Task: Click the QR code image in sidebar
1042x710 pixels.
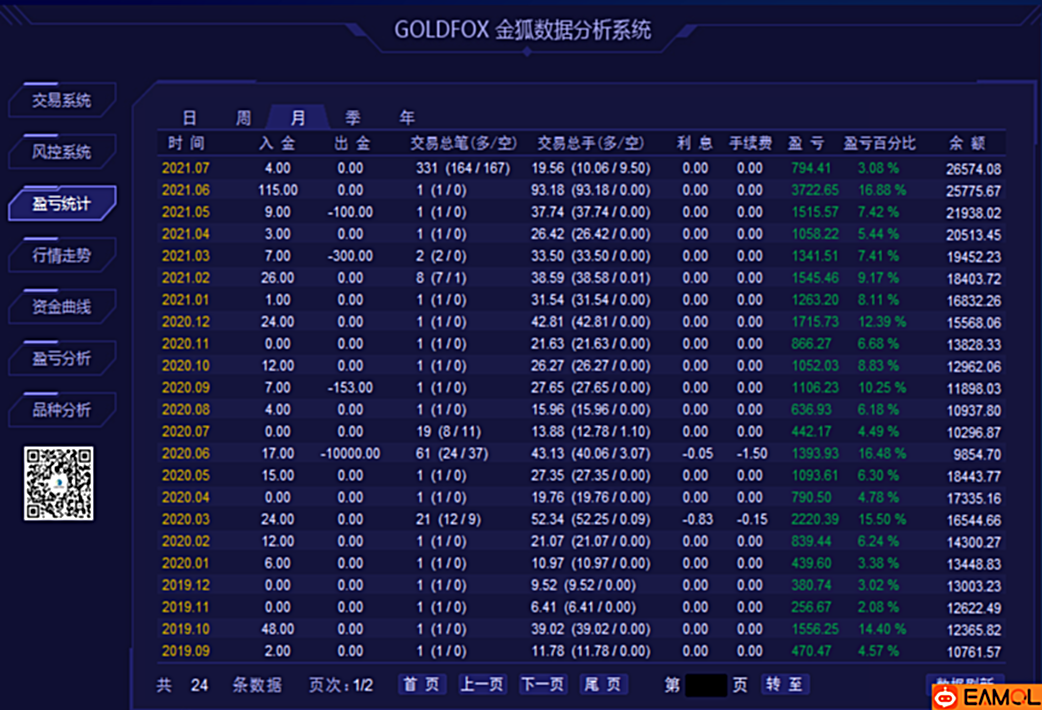Action: (58, 483)
